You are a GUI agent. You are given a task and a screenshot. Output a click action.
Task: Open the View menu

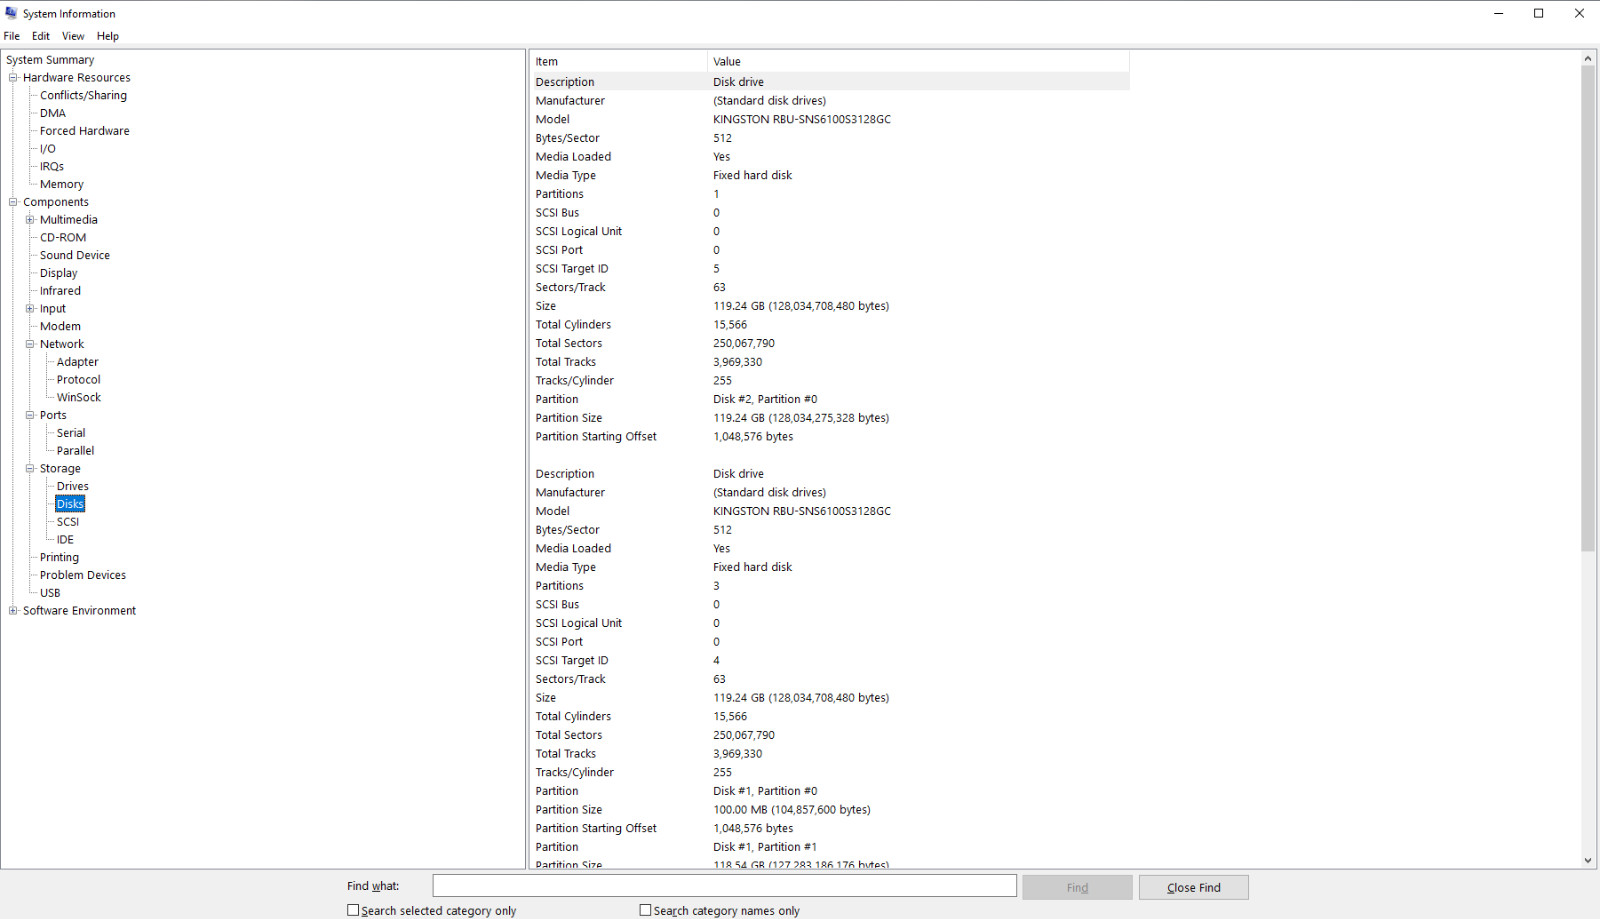73,36
